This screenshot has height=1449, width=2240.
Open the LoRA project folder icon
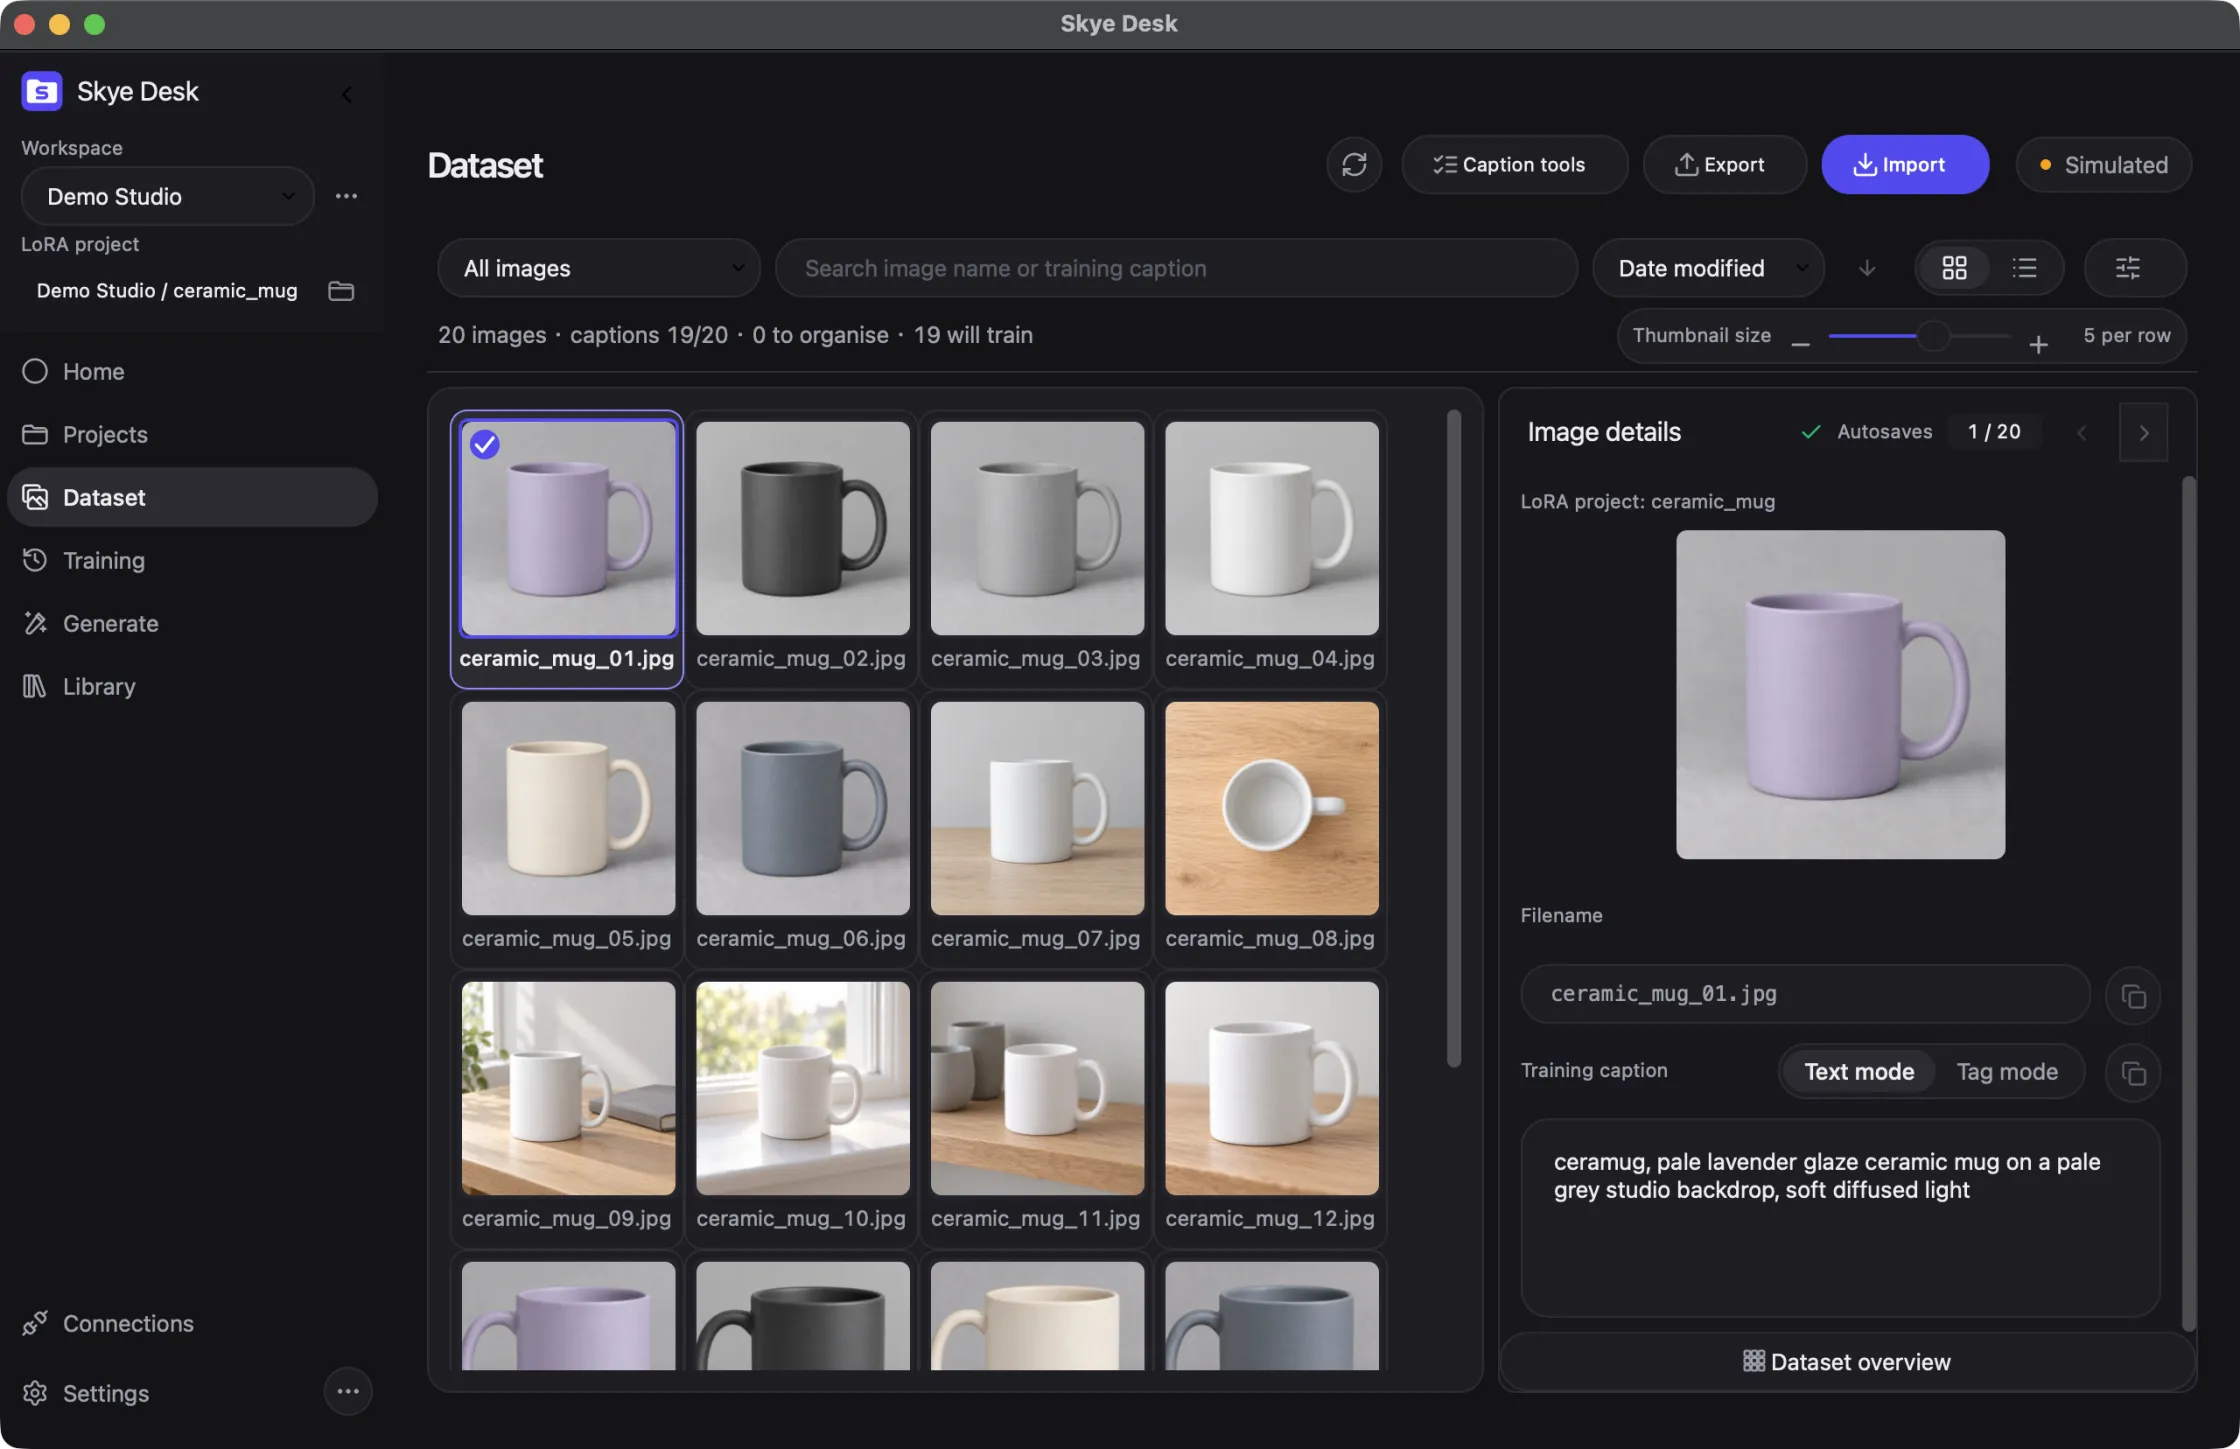click(341, 291)
